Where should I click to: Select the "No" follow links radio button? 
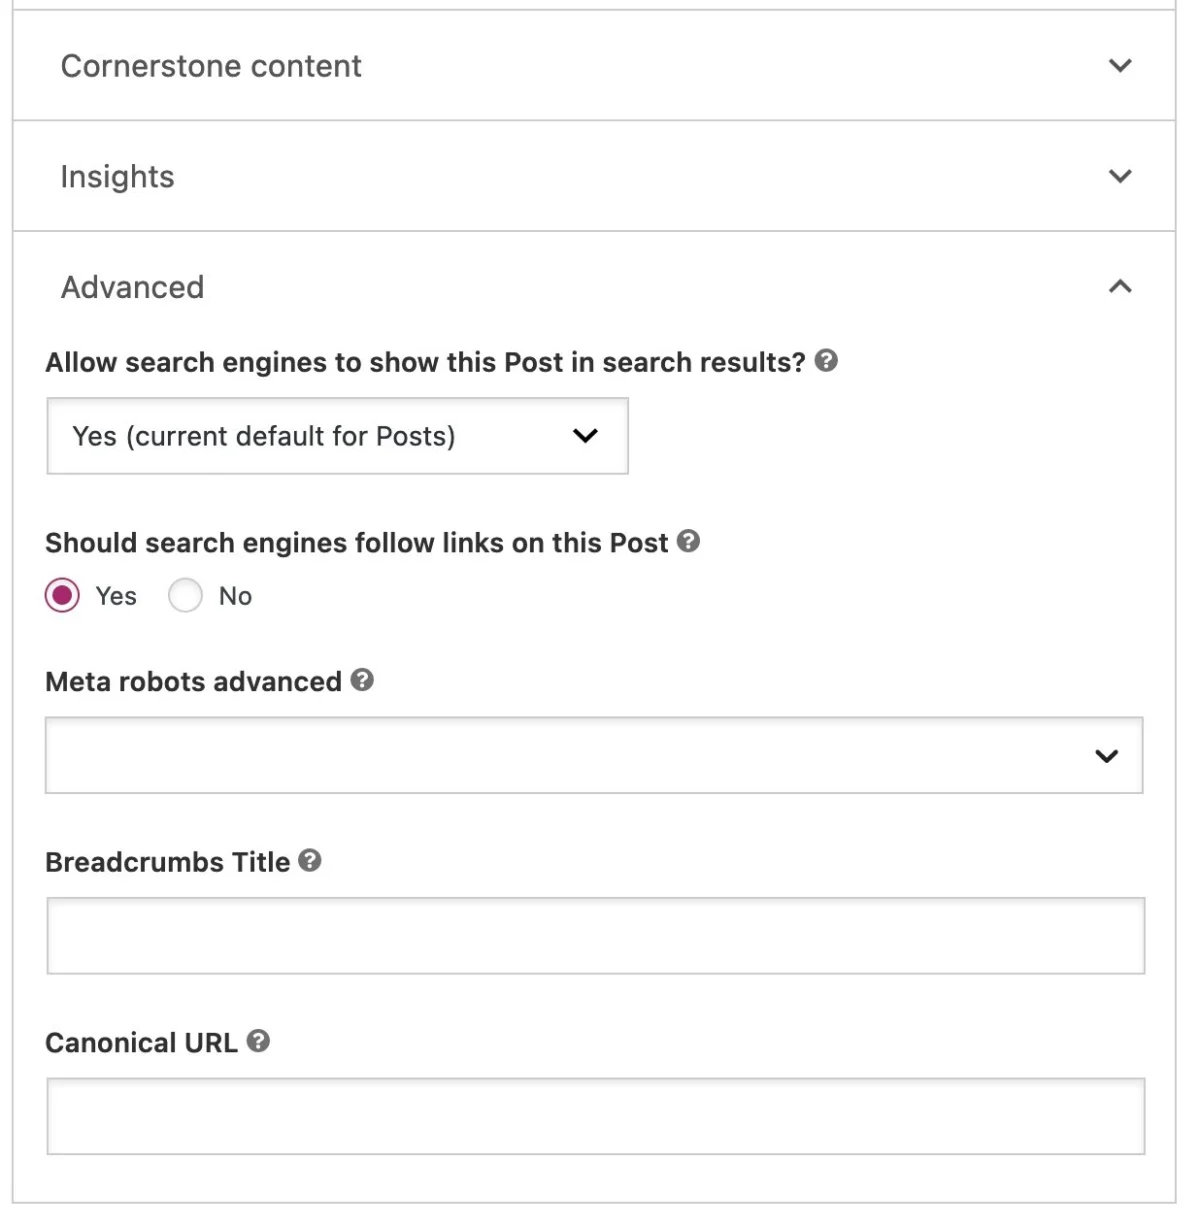185,595
